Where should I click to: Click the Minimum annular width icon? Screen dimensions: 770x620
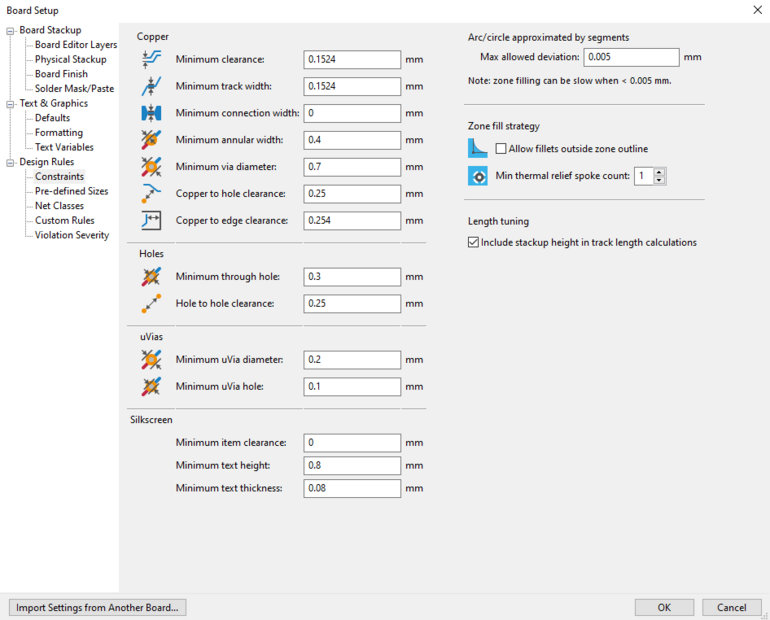click(x=151, y=140)
